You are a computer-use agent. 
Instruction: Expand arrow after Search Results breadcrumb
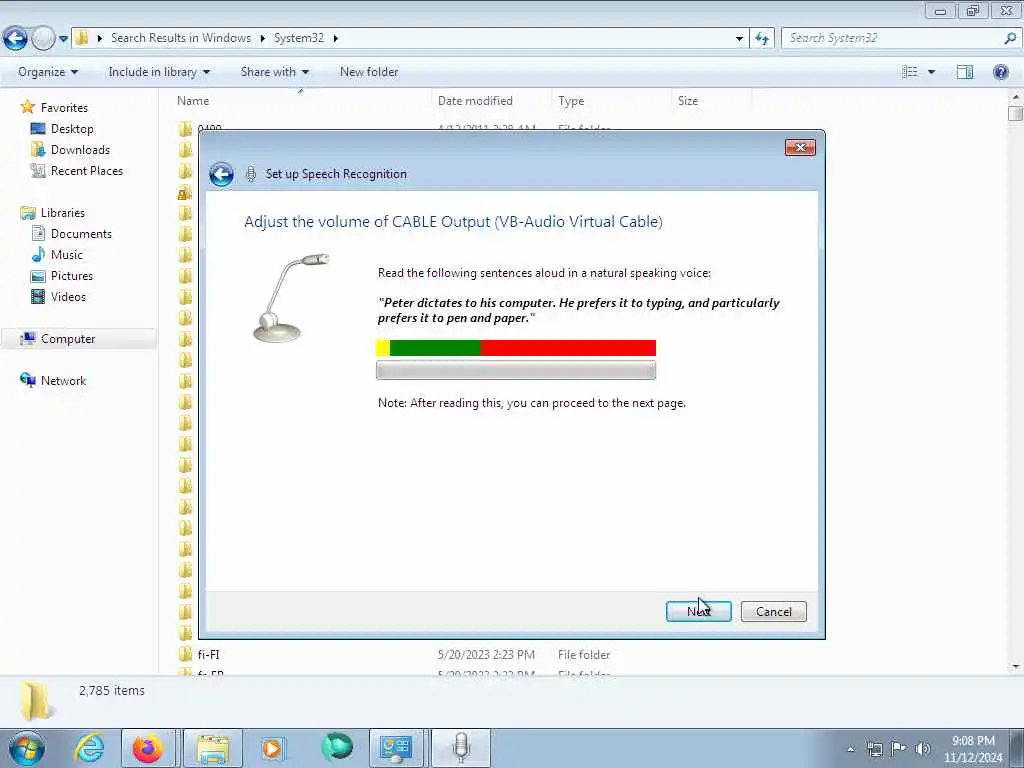tap(263, 38)
